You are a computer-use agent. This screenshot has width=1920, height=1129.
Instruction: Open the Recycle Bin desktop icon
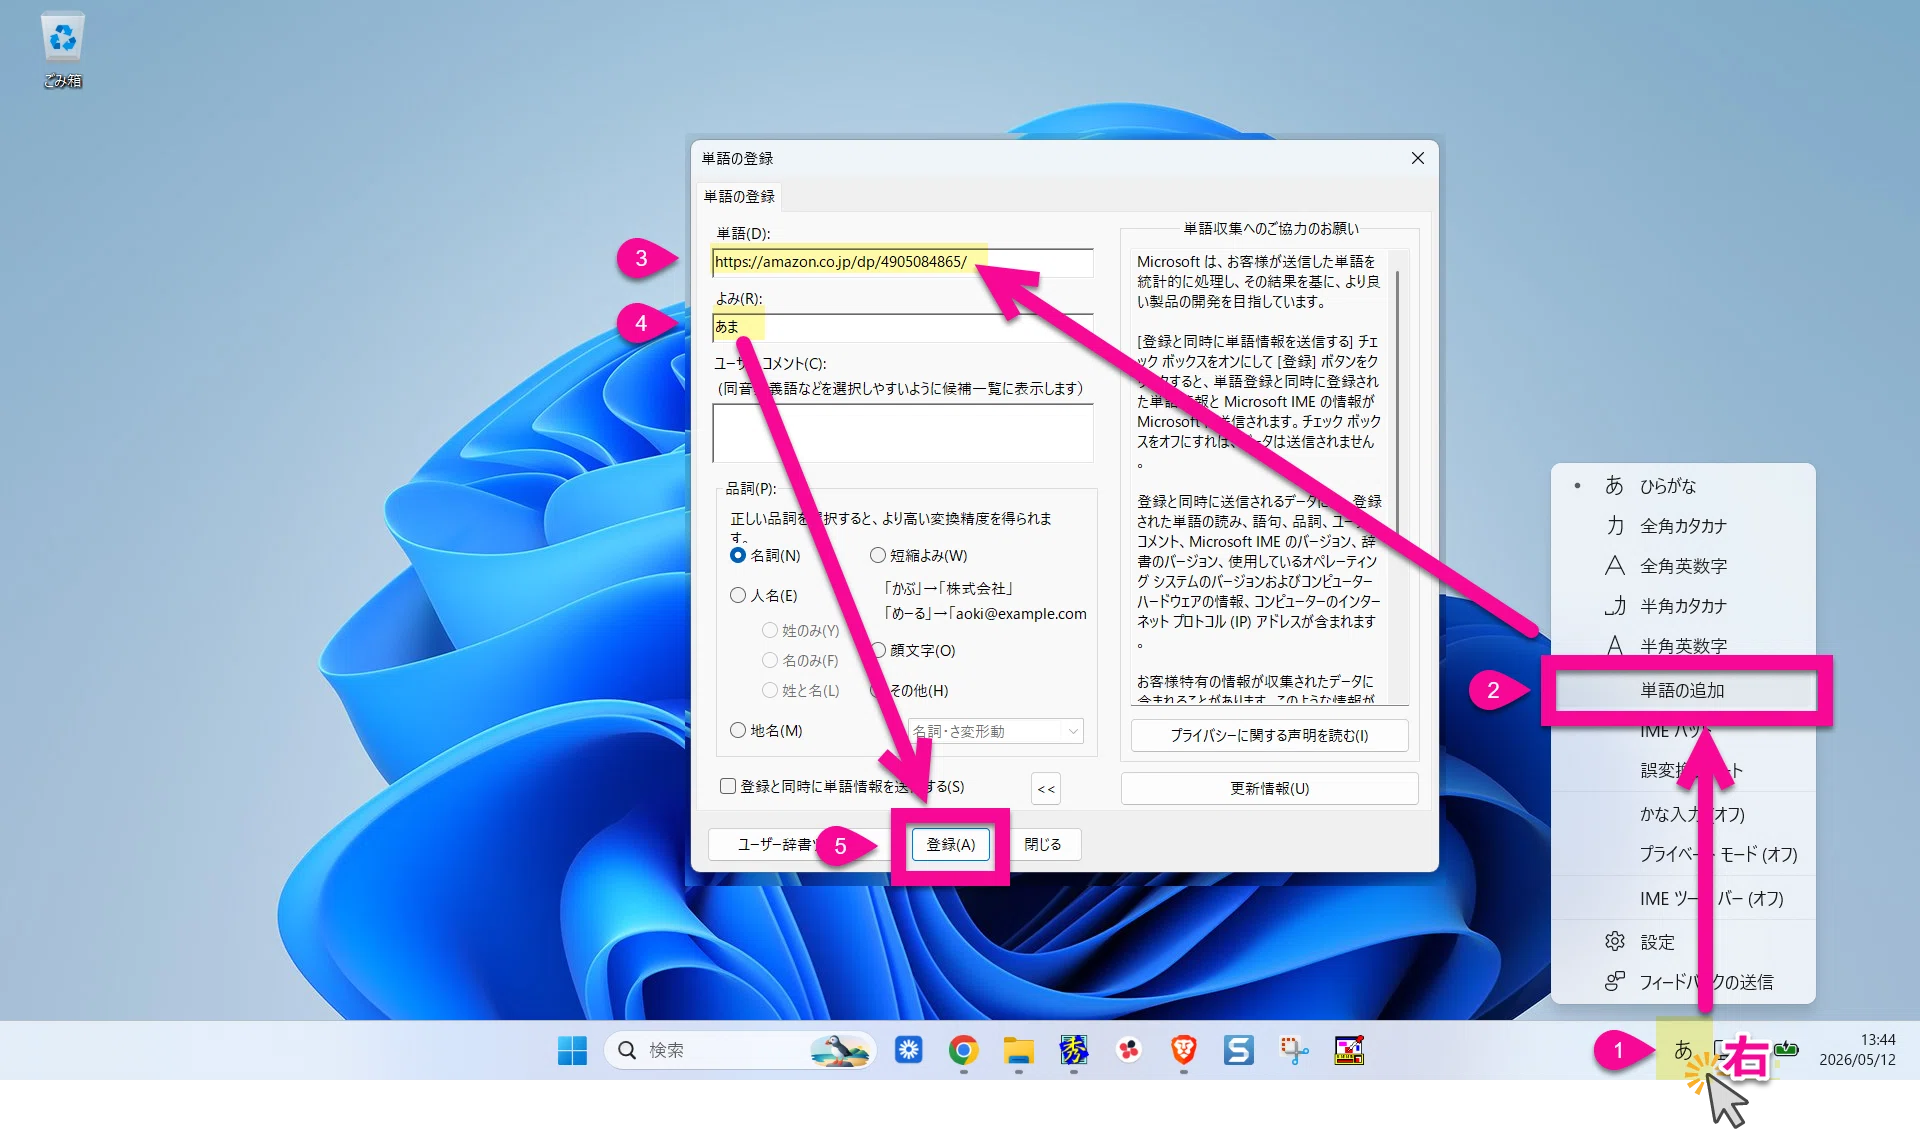62,50
